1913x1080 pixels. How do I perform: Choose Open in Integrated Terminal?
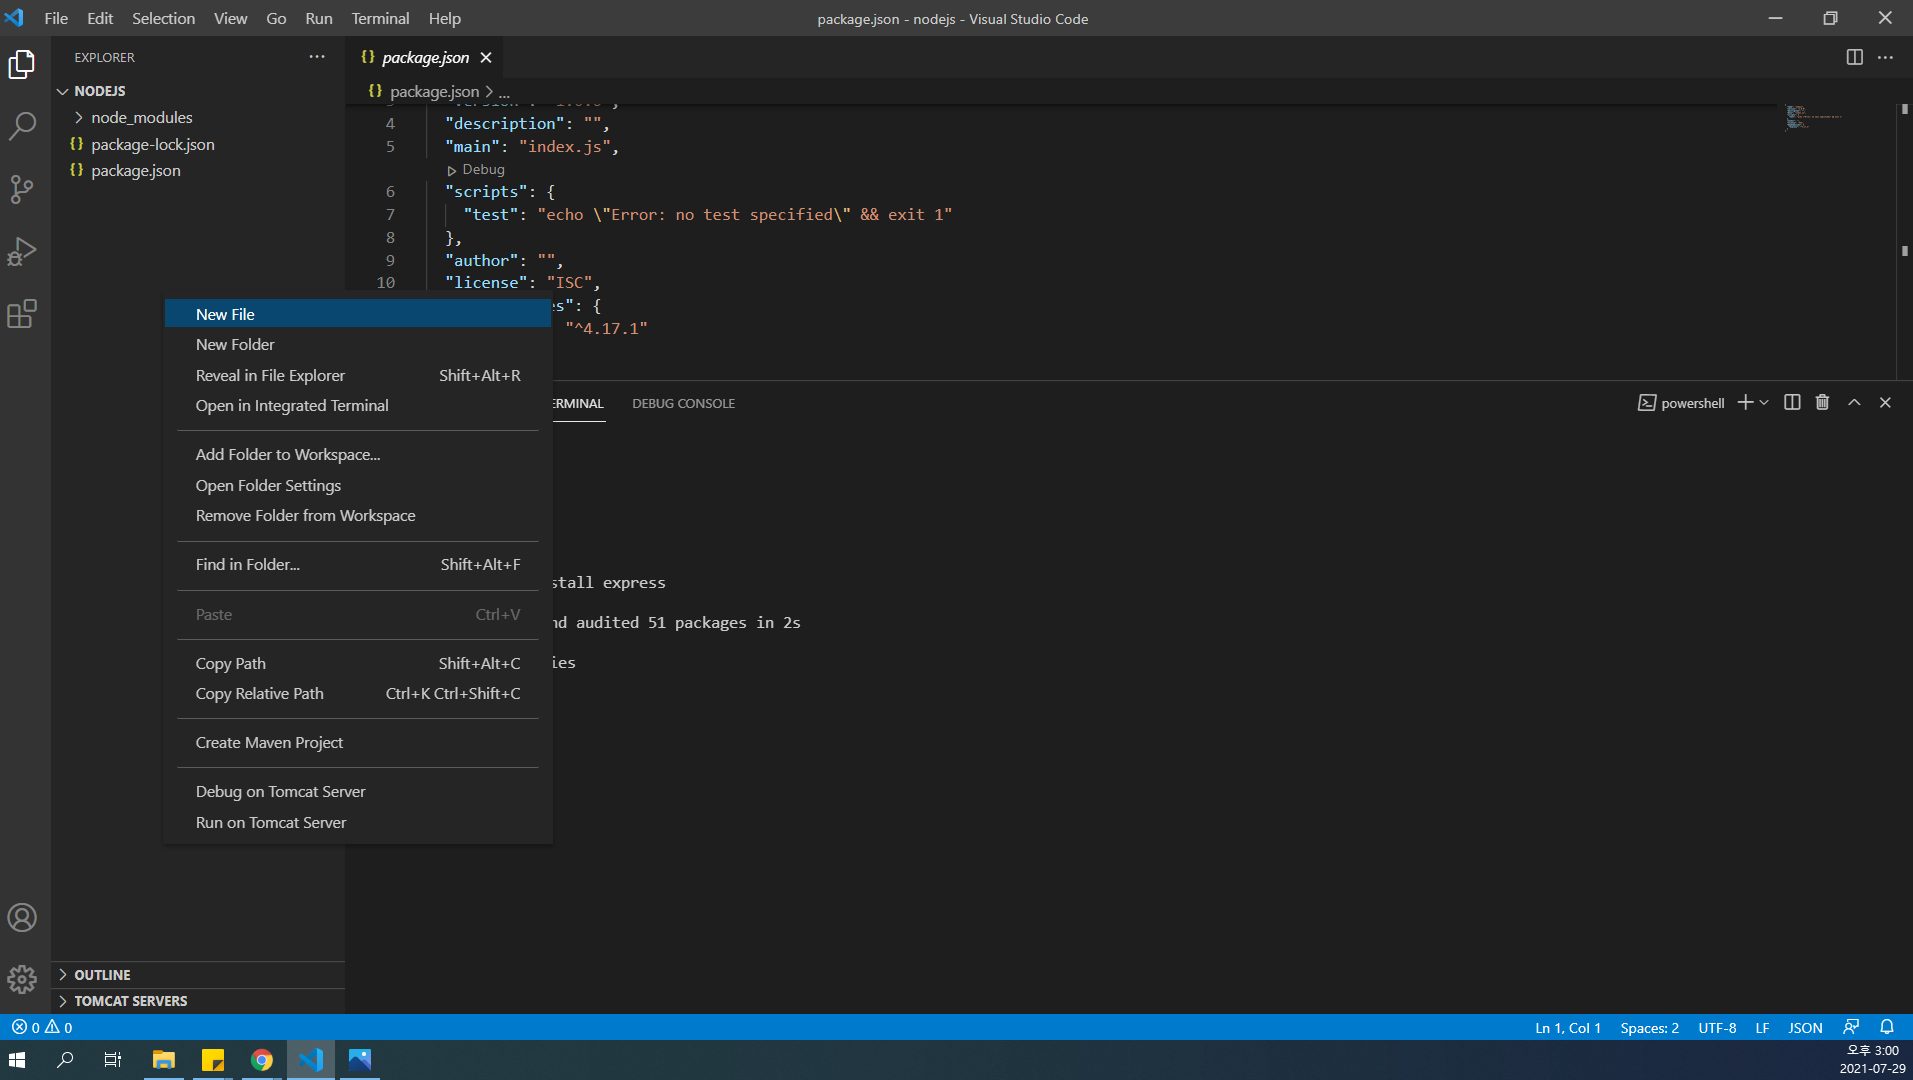tap(358, 405)
